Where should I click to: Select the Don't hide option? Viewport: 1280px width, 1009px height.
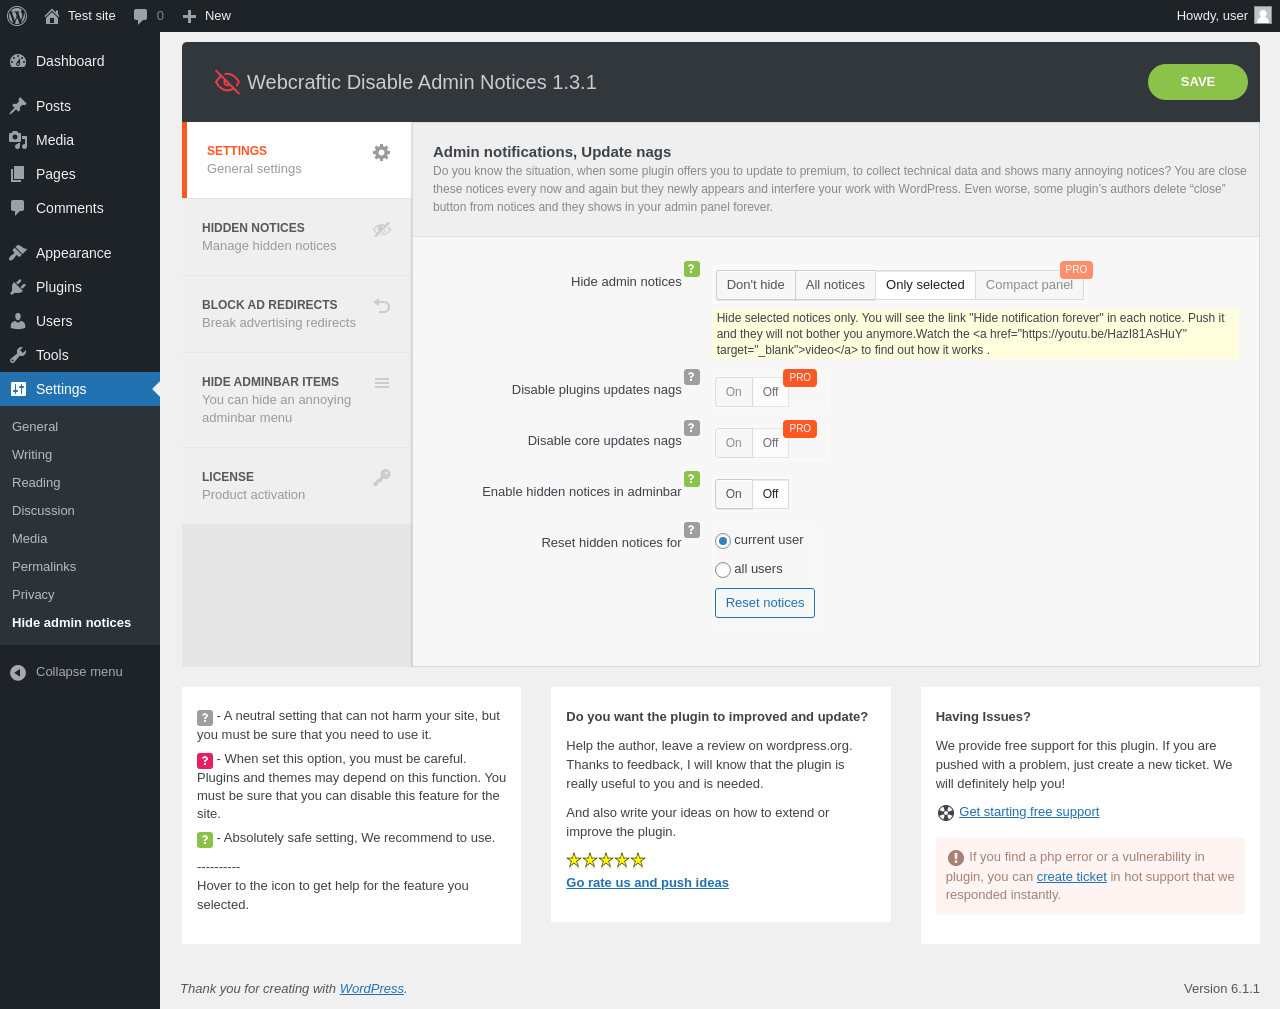point(756,285)
